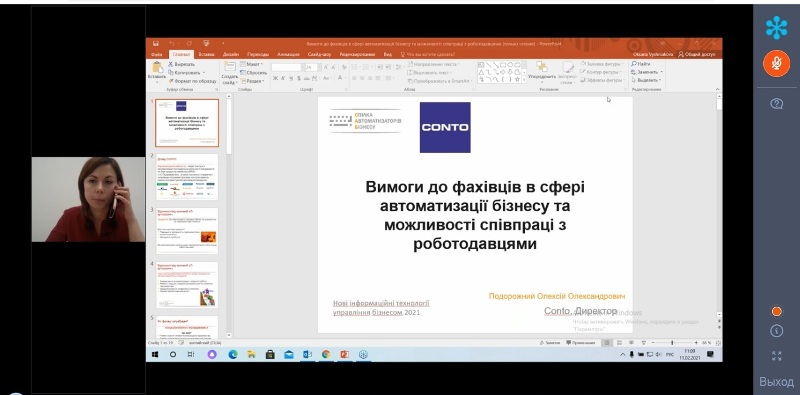Click the zoom slider in status bar
Screen dimensions: 800x395
pyautogui.click(x=673, y=343)
